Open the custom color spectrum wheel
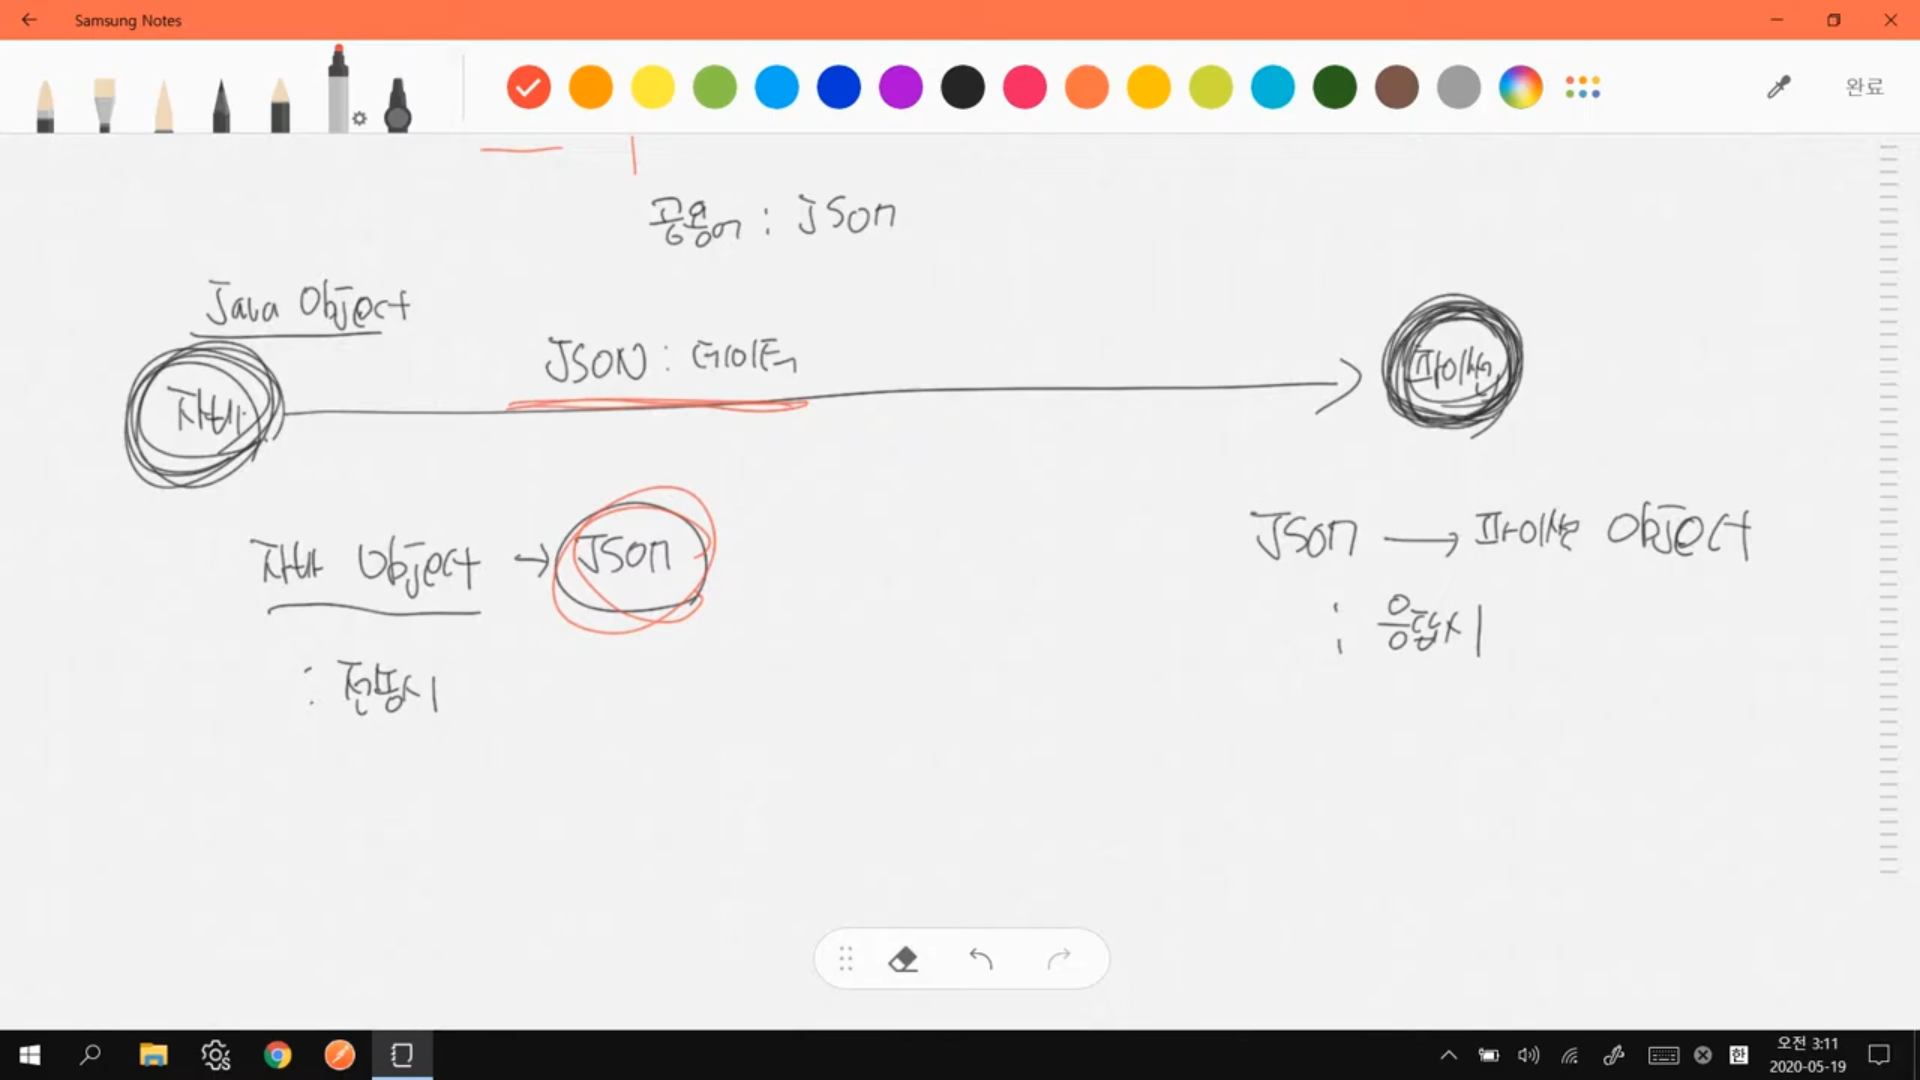This screenshot has height=1080, width=1920. point(1520,88)
